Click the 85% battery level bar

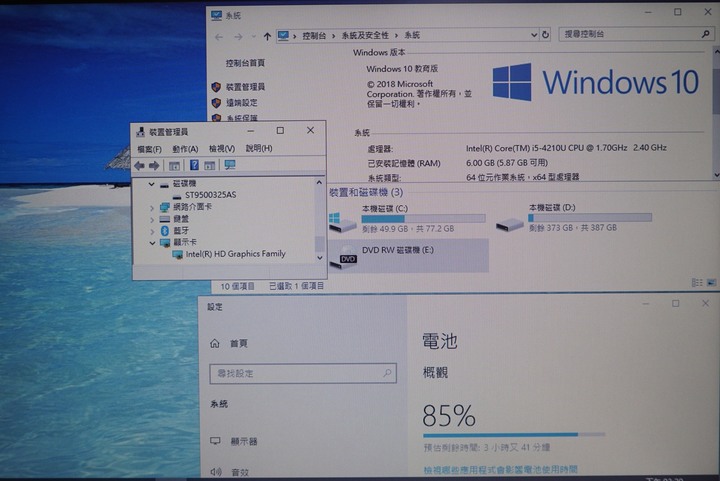point(514,434)
